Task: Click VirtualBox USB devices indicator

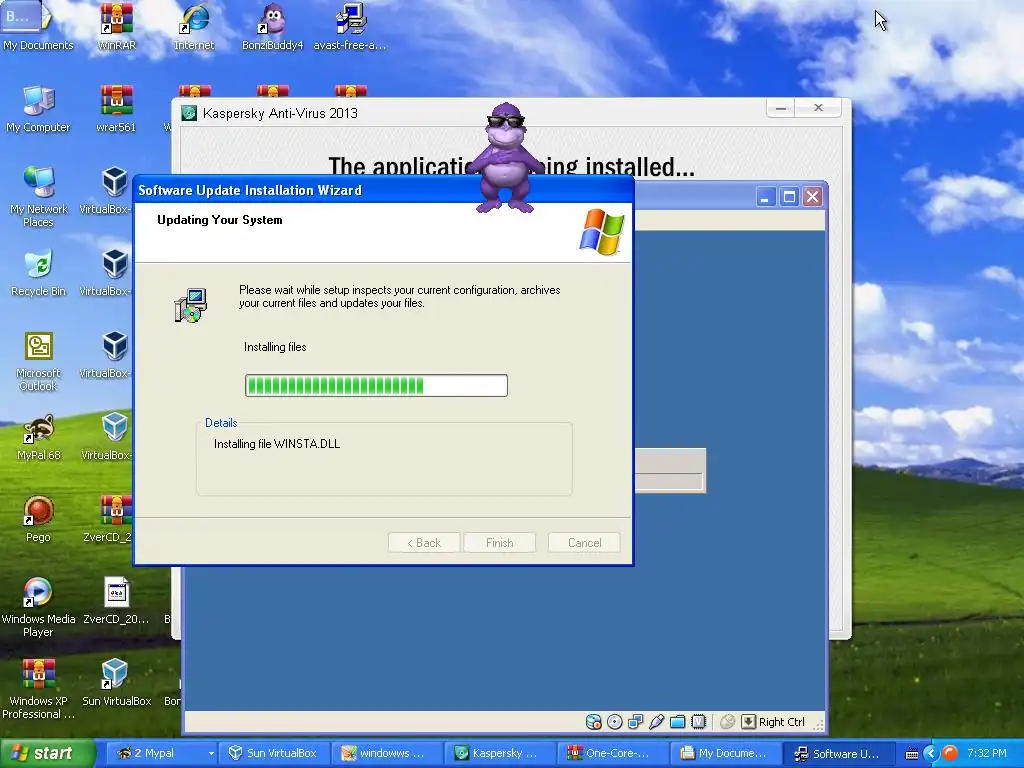Action: point(656,722)
